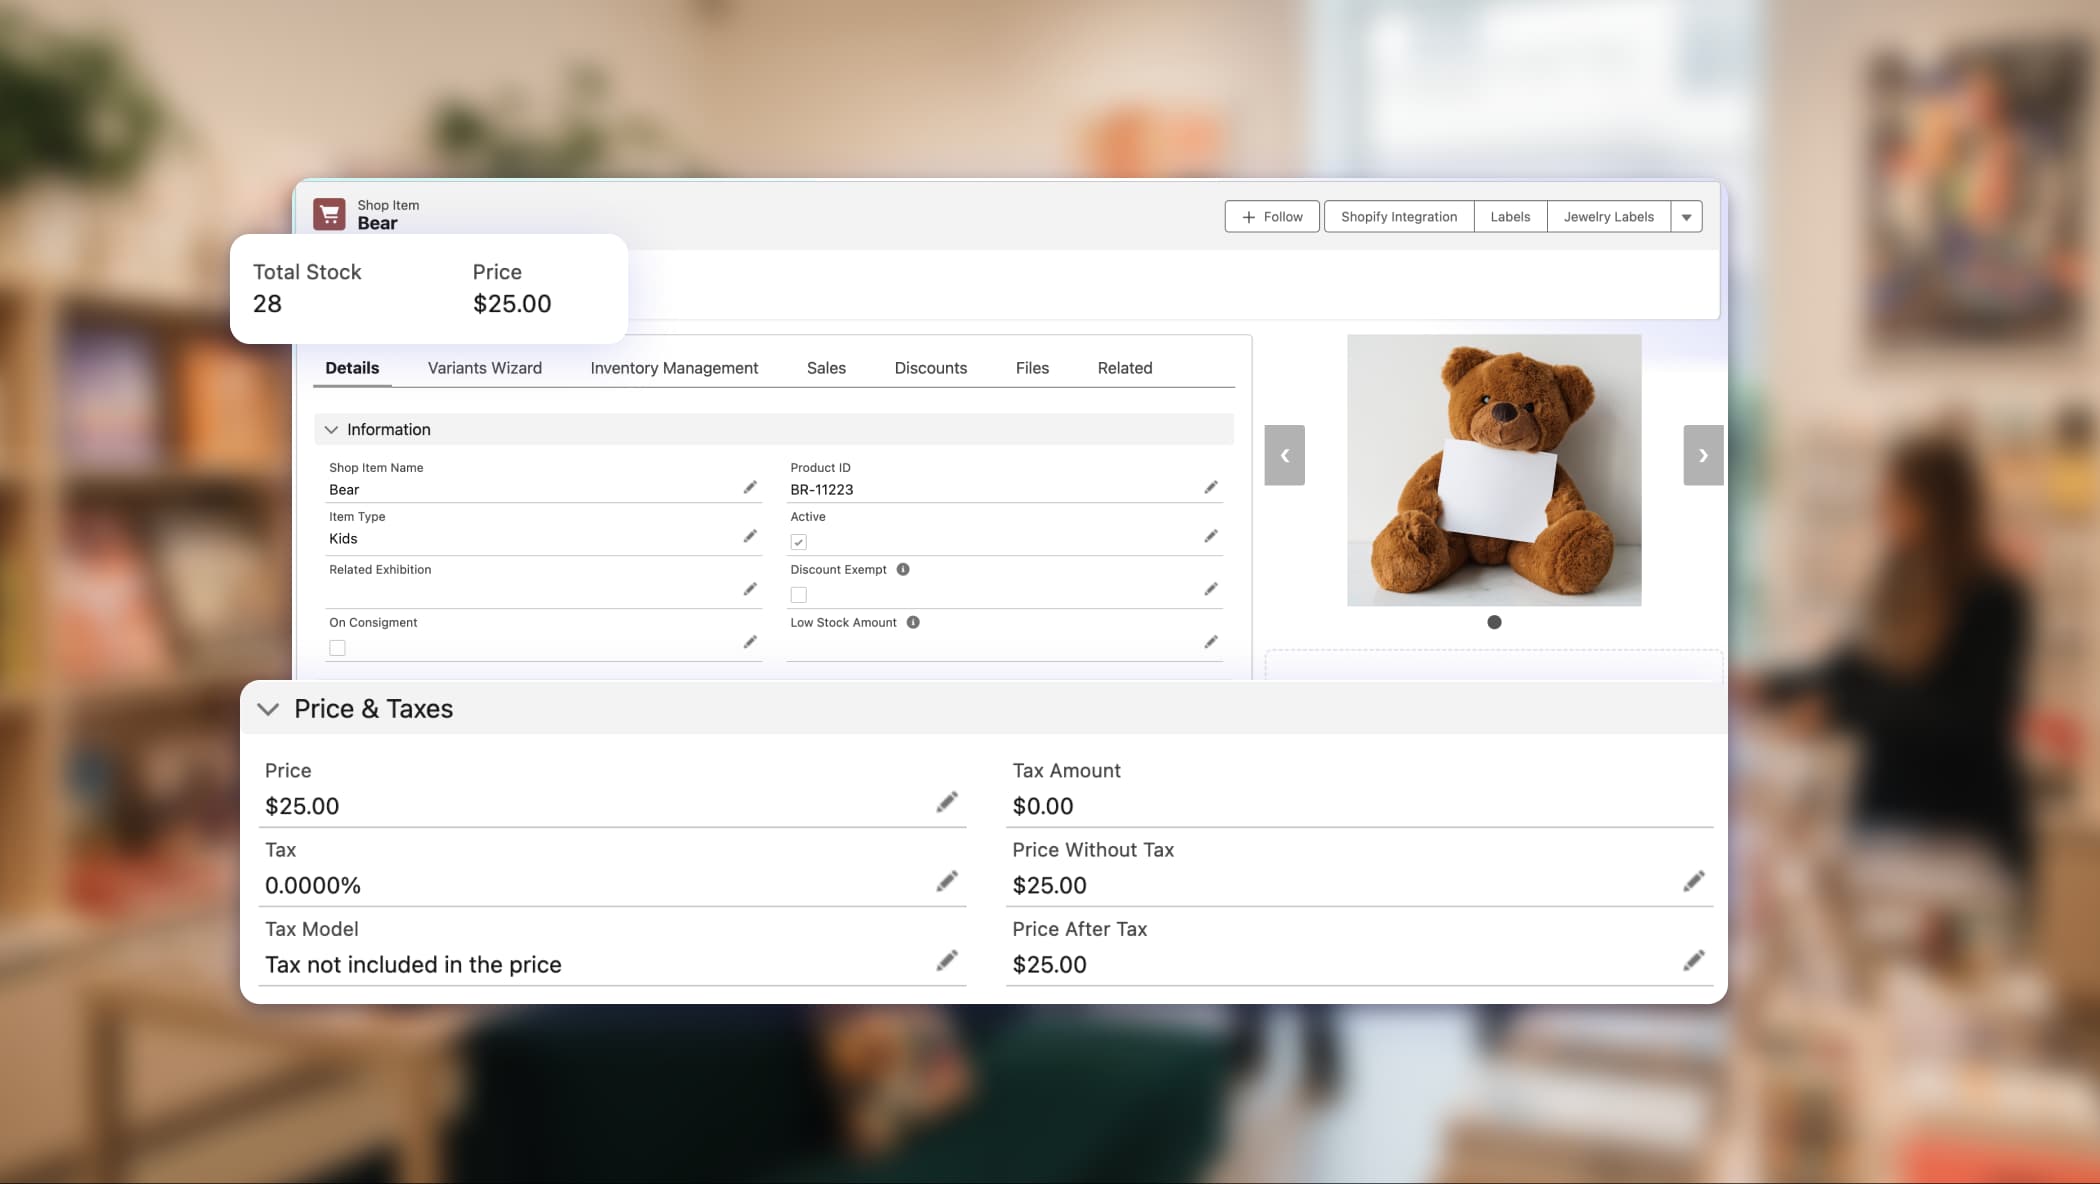2100x1184 pixels.
Task: Edit the Product ID using its pencil icon
Action: tap(1210, 487)
